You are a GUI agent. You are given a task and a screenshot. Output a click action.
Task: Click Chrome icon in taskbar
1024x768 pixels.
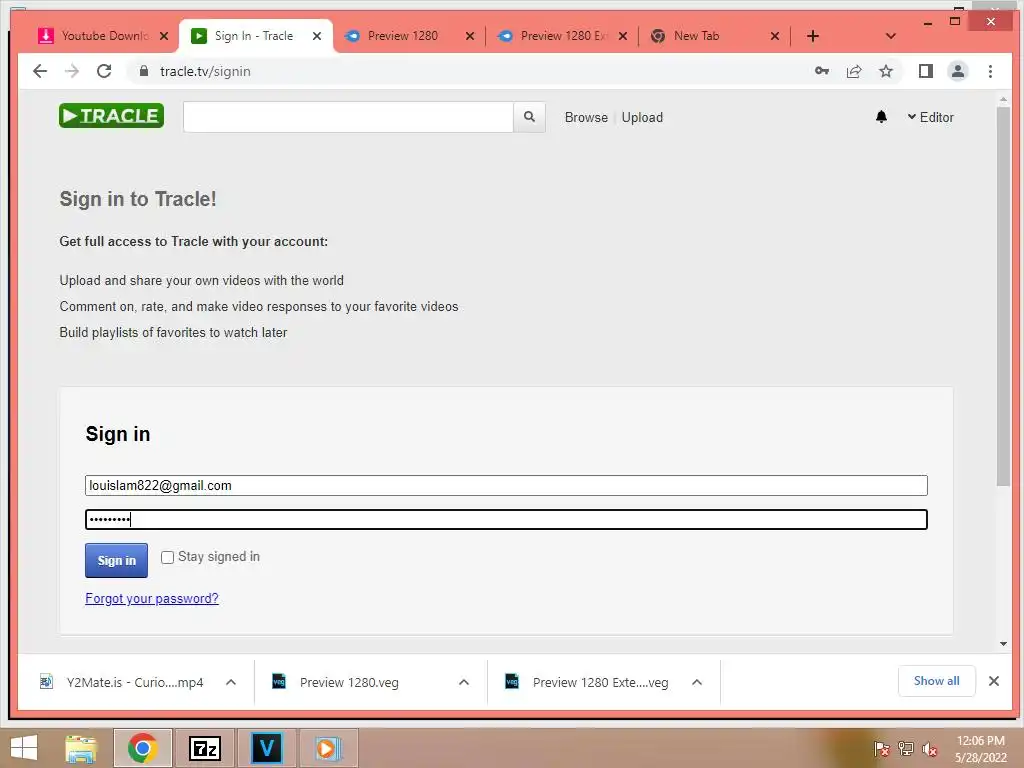point(142,748)
